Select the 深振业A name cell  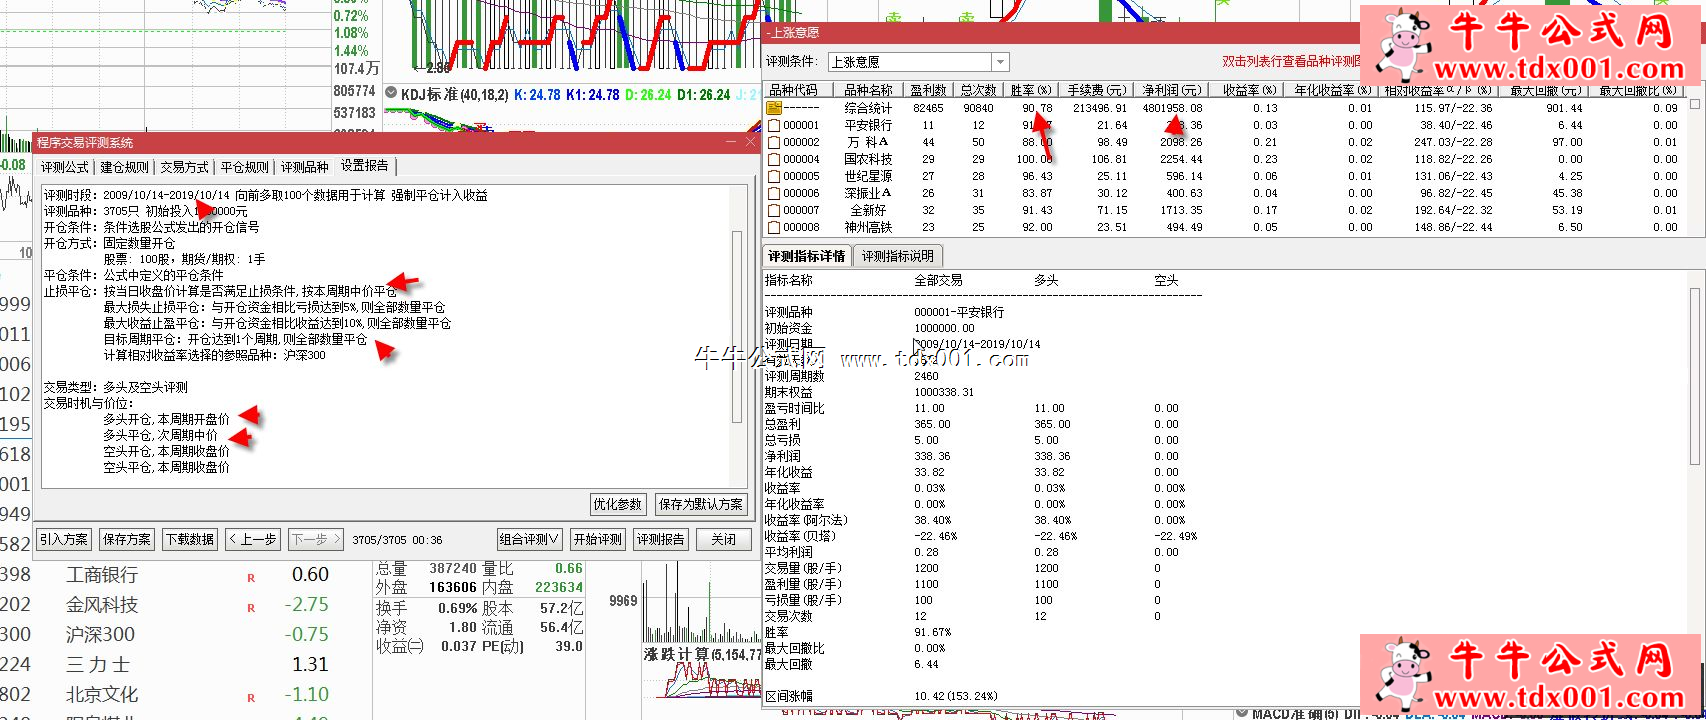click(868, 193)
